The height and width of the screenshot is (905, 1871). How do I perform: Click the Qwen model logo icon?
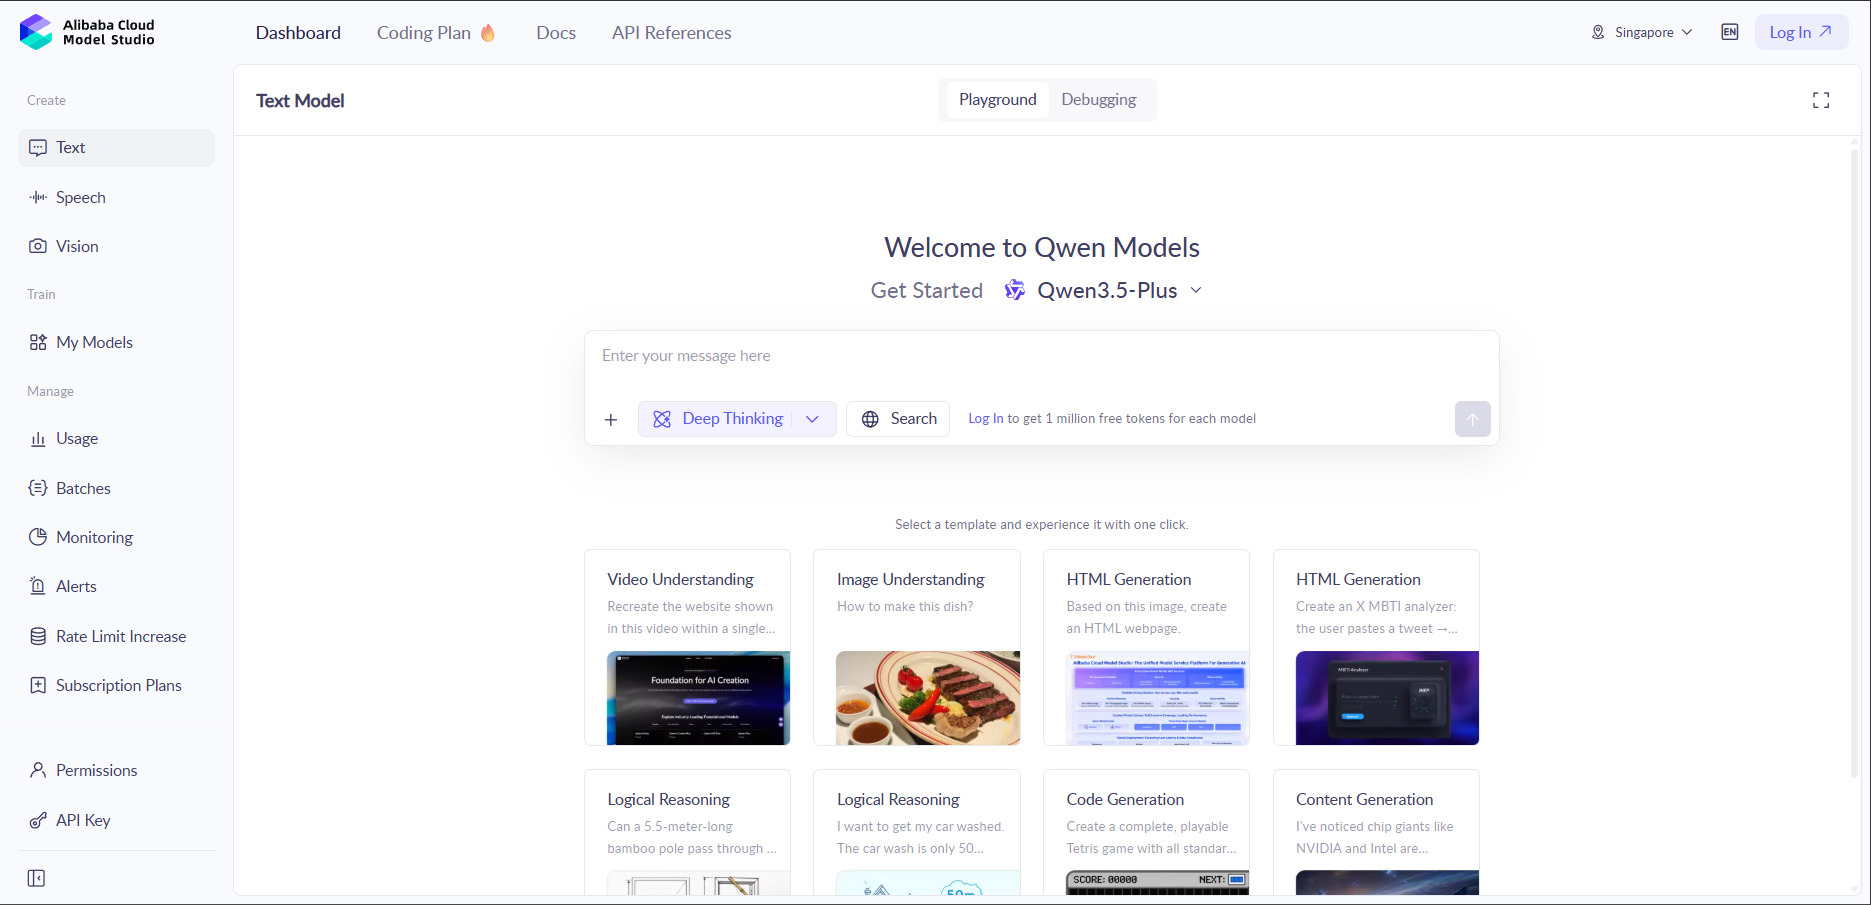[1014, 290]
